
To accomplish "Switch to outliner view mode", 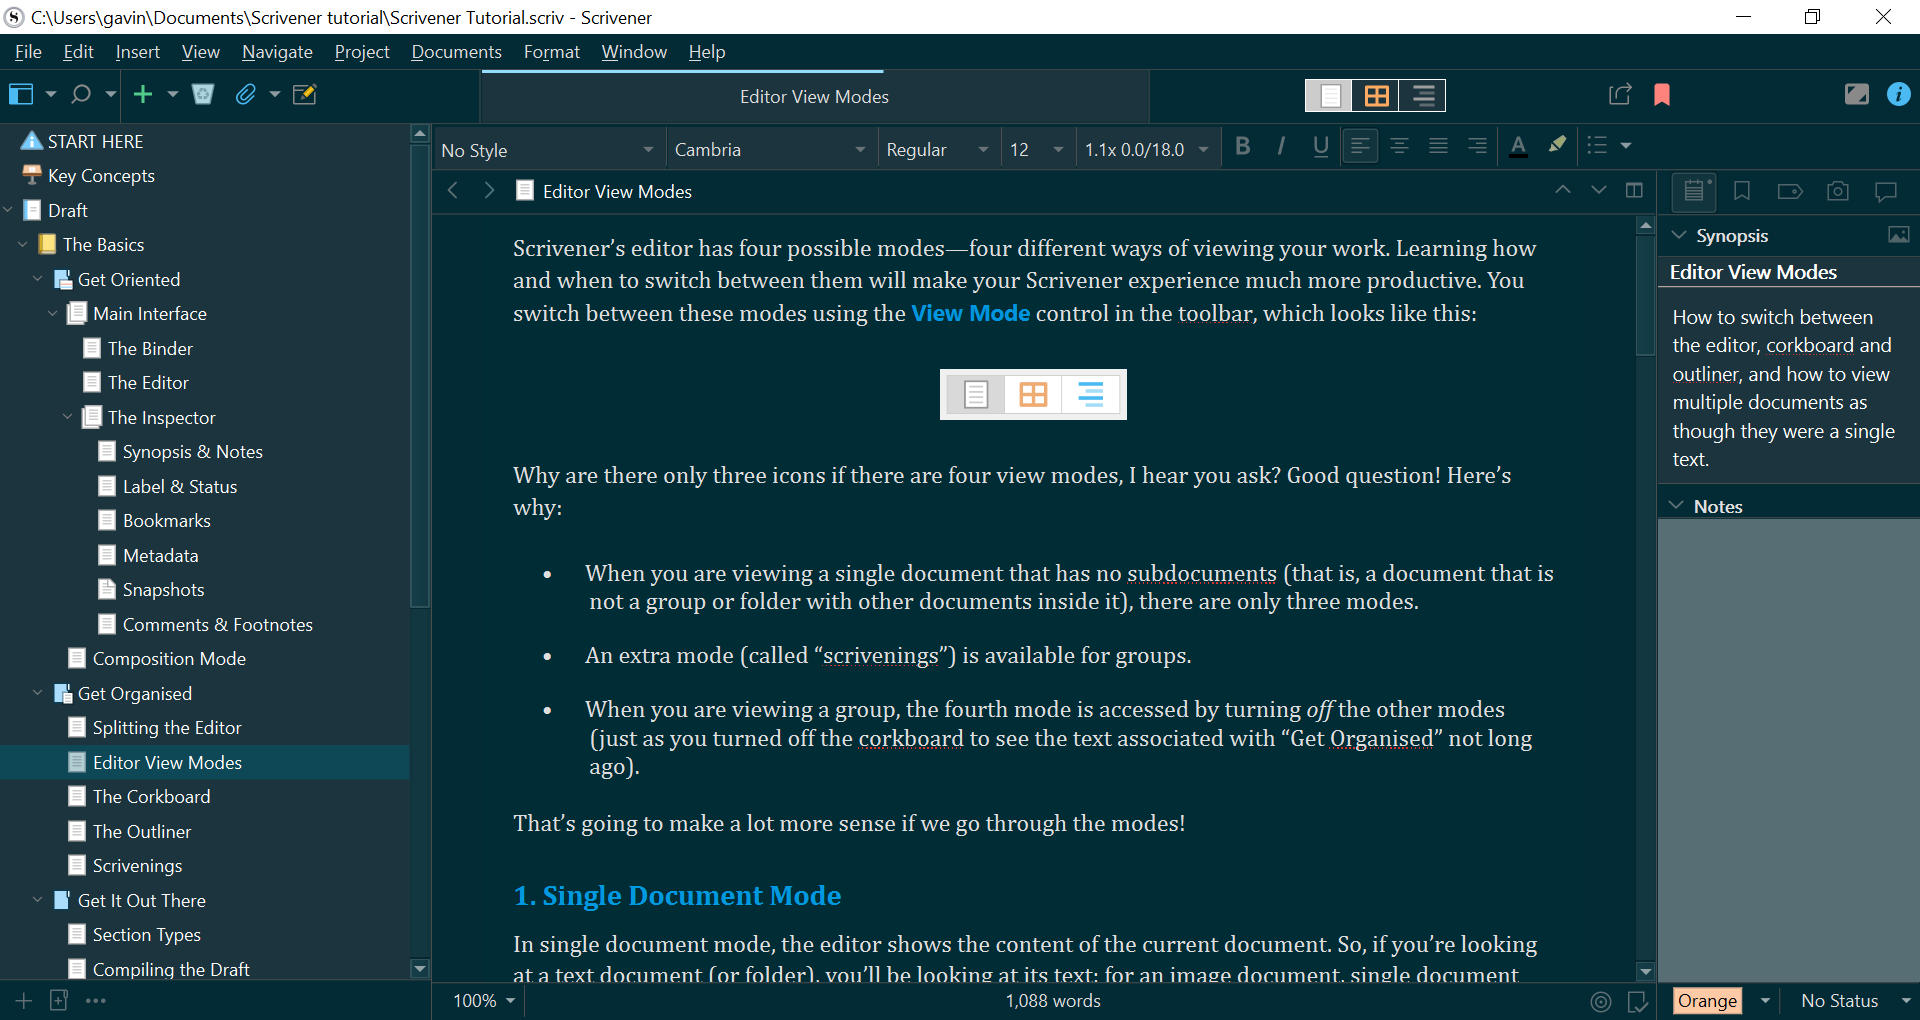I will [1423, 95].
